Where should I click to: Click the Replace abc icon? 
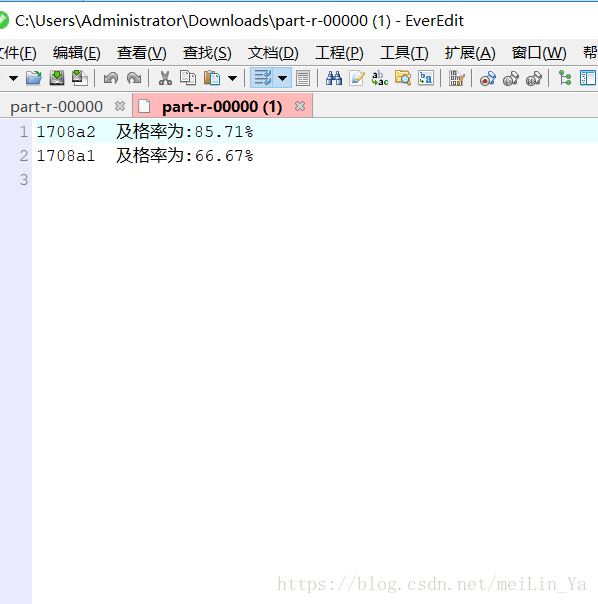(380, 78)
